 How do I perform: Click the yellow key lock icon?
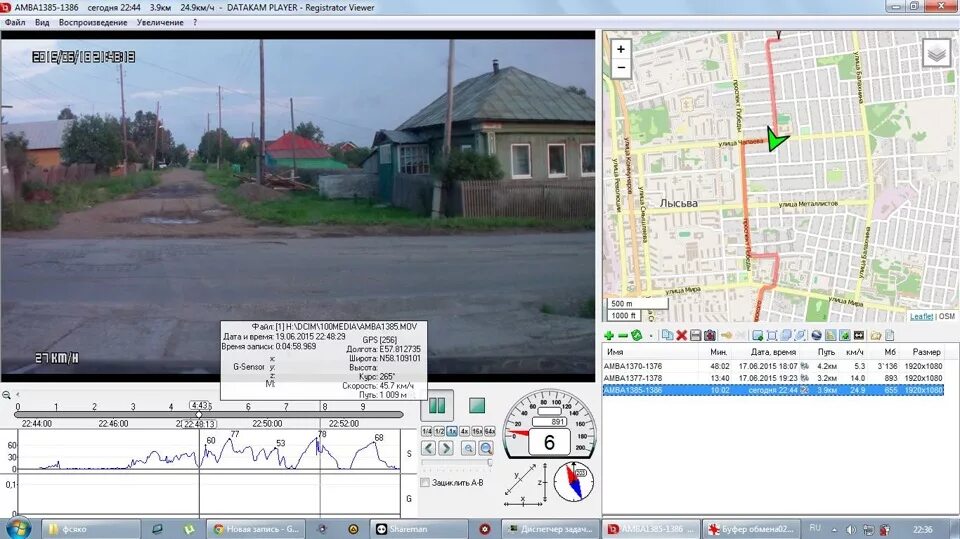pyautogui.click(x=726, y=336)
